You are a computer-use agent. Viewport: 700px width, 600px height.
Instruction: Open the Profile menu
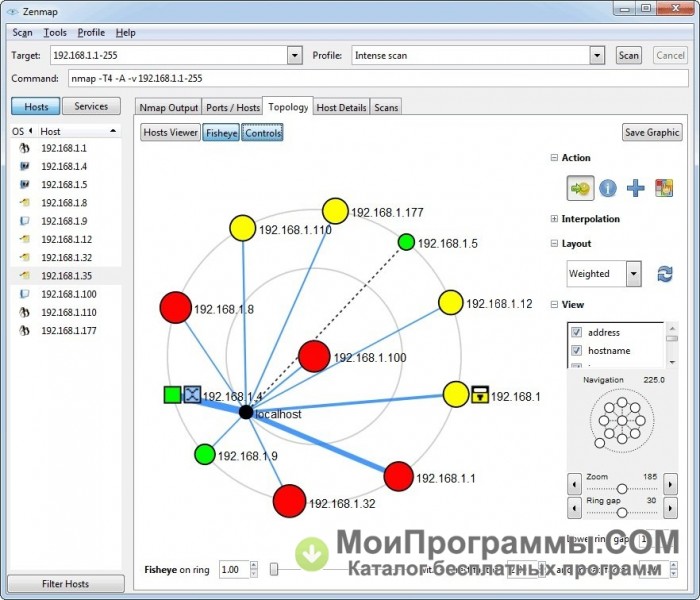pos(91,33)
